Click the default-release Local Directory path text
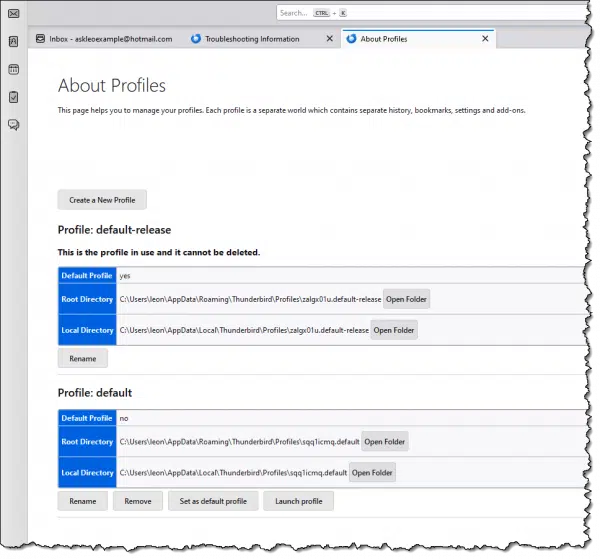This screenshot has height=559, width=600. coord(244,330)
